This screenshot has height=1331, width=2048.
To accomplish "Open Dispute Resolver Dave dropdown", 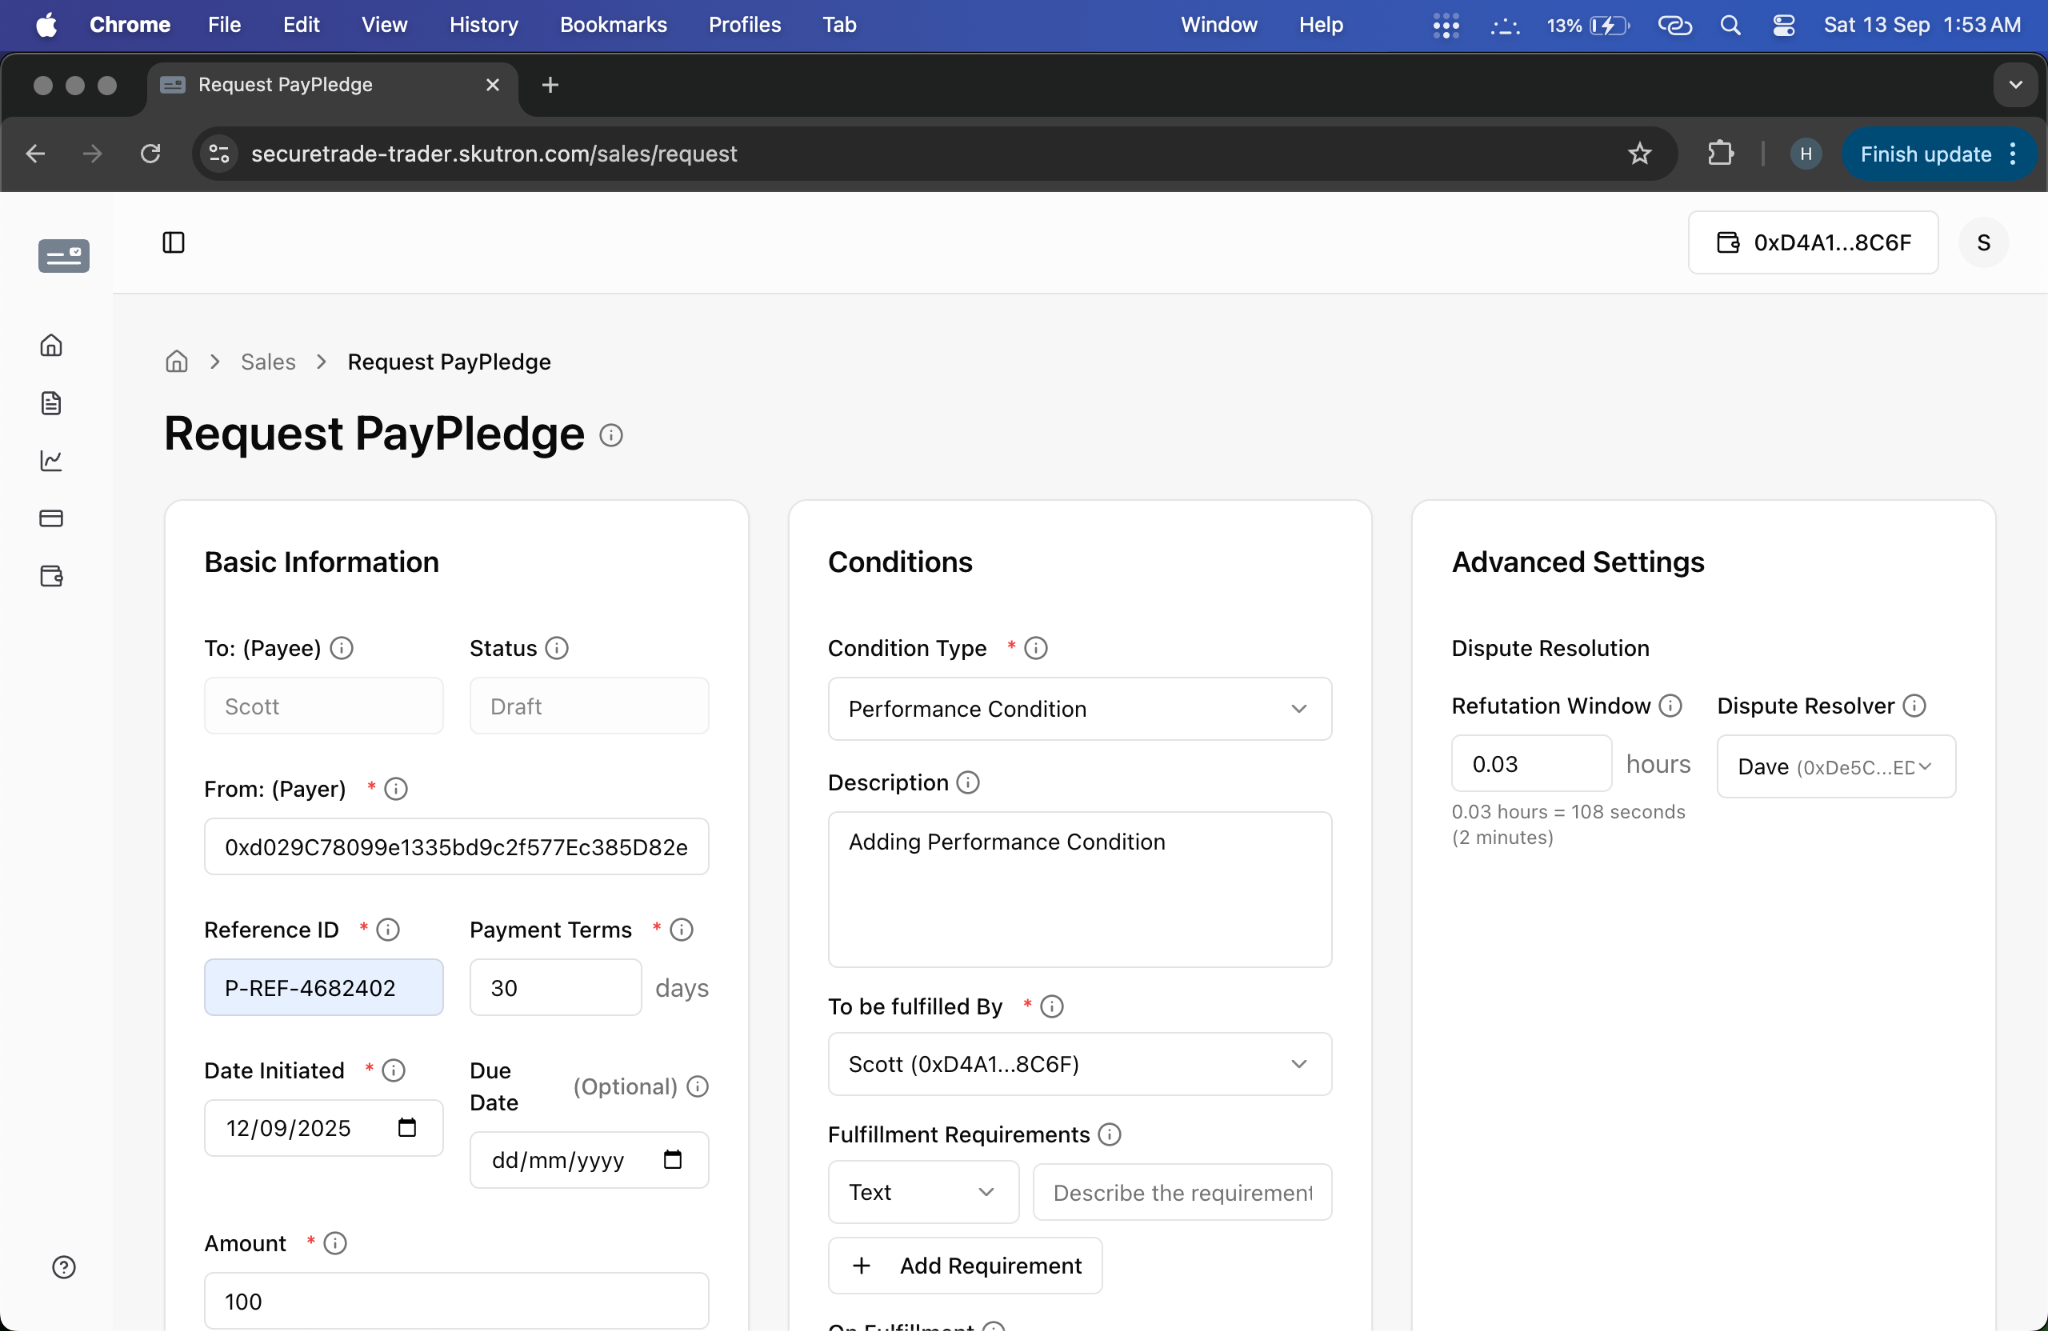I will [x=1836, y=767].
